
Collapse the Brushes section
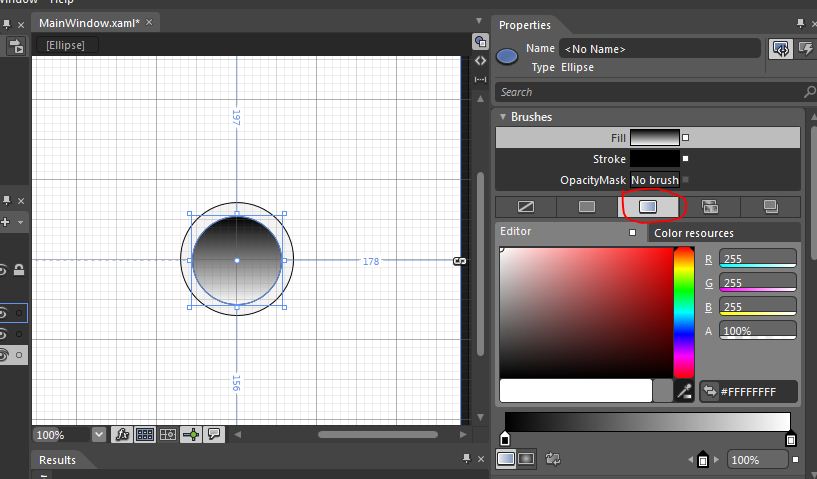tap(503, 117)
